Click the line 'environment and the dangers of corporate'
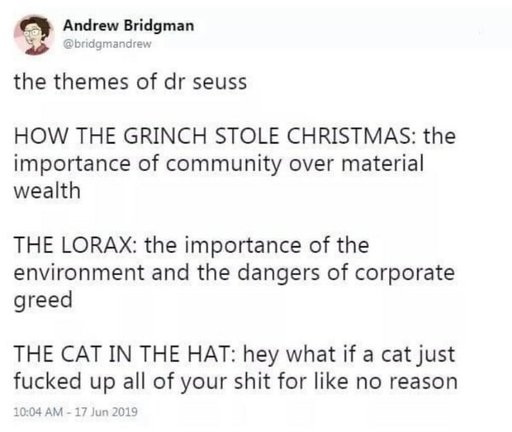 [x=234, y=273]
